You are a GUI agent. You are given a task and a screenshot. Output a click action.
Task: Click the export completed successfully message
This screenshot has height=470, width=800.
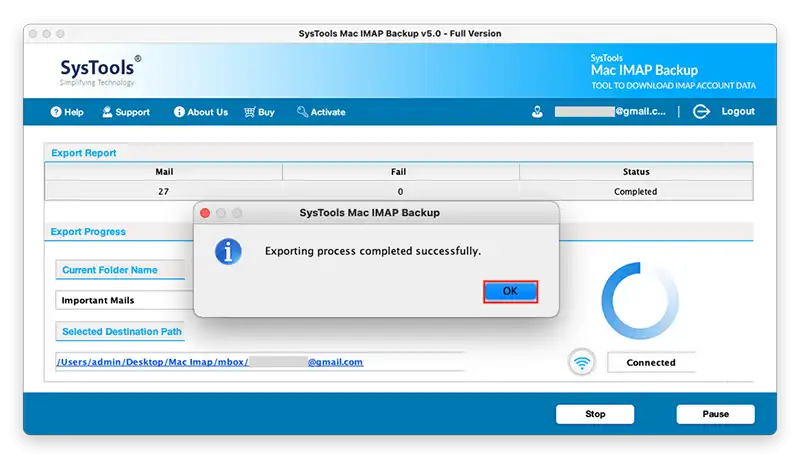pos(372,251)
